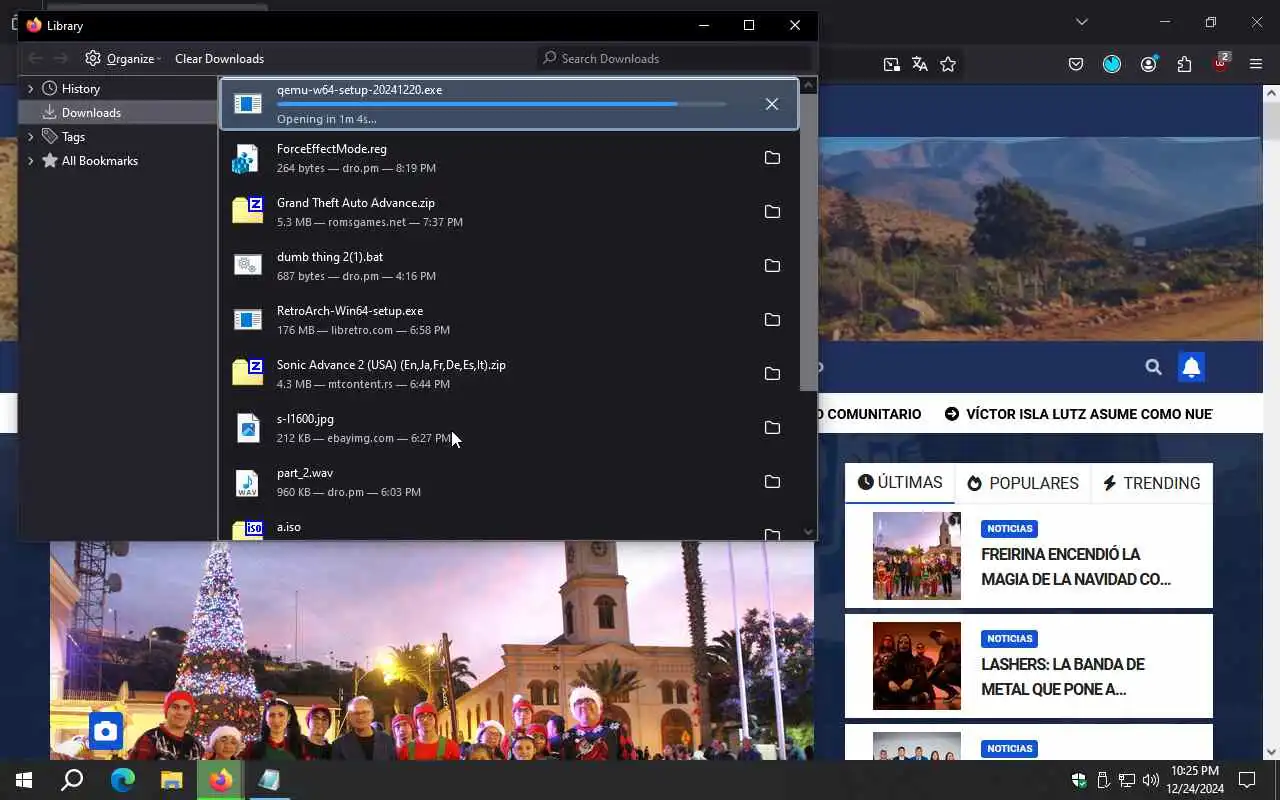Screen dimensions: 1280x800
Task: Open volume control in system tray
Action: click(x=1150, y=780)
